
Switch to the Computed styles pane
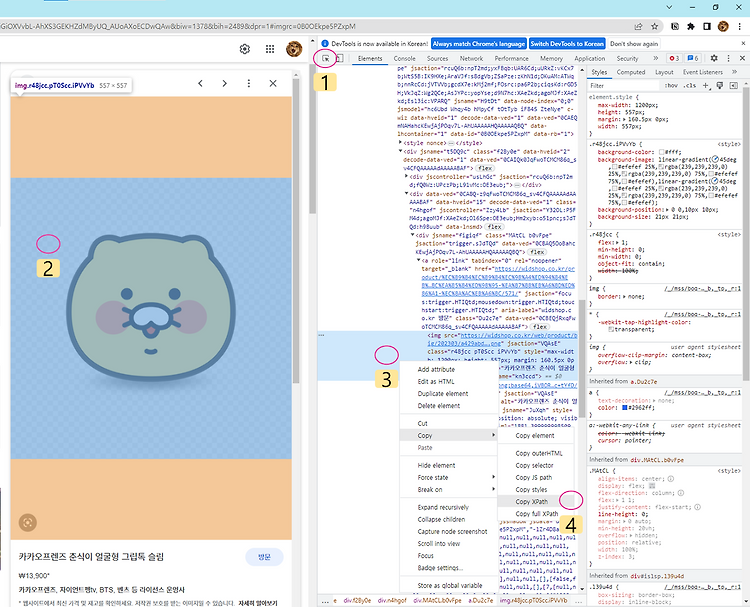coord(630,72)
